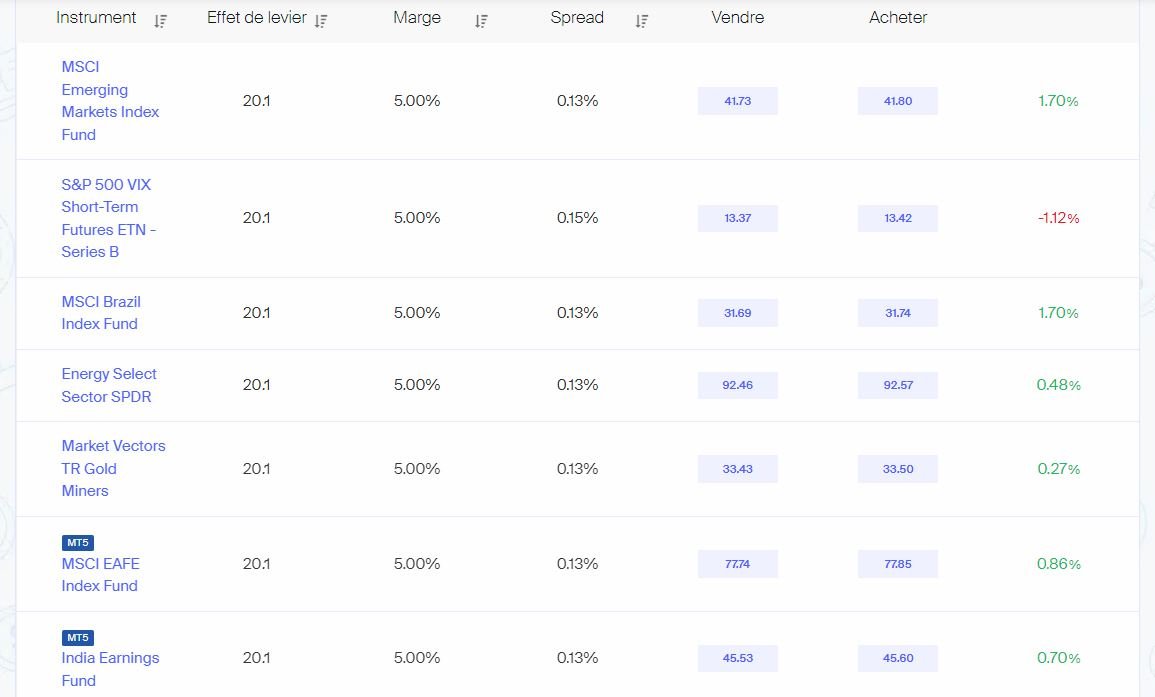
Task: Open MSCI EAFE Index Fund link
Action: point(101,575)
